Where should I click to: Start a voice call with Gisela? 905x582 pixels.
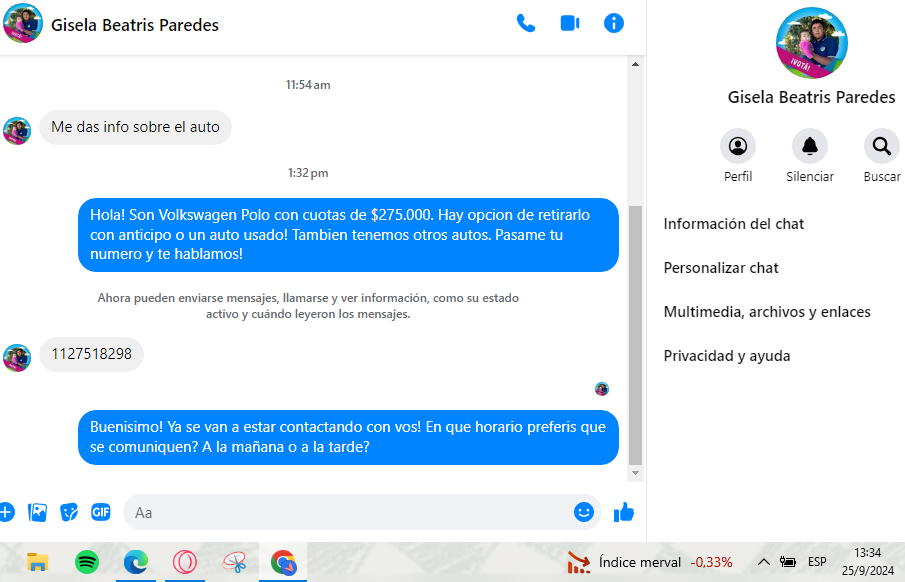click(x=526, y=24)
